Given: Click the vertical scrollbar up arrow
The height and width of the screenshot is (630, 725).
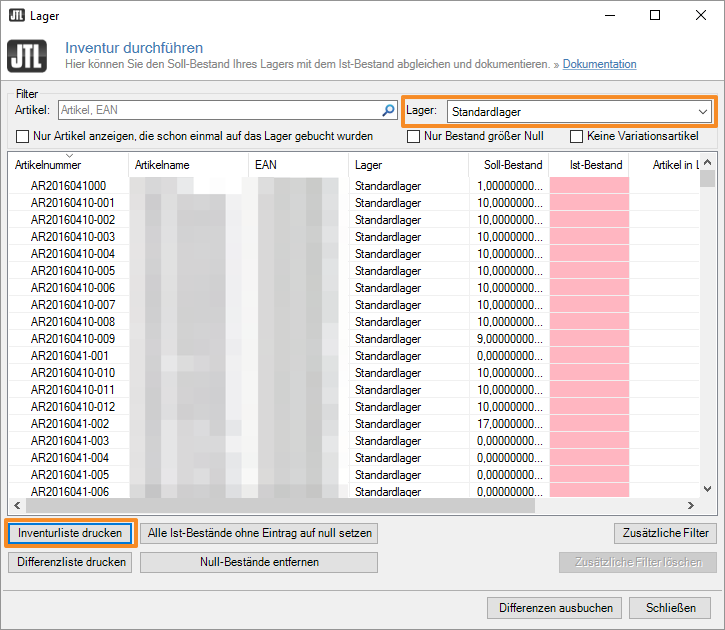Looking at the screenshot, I should click(x=707, y=162).
